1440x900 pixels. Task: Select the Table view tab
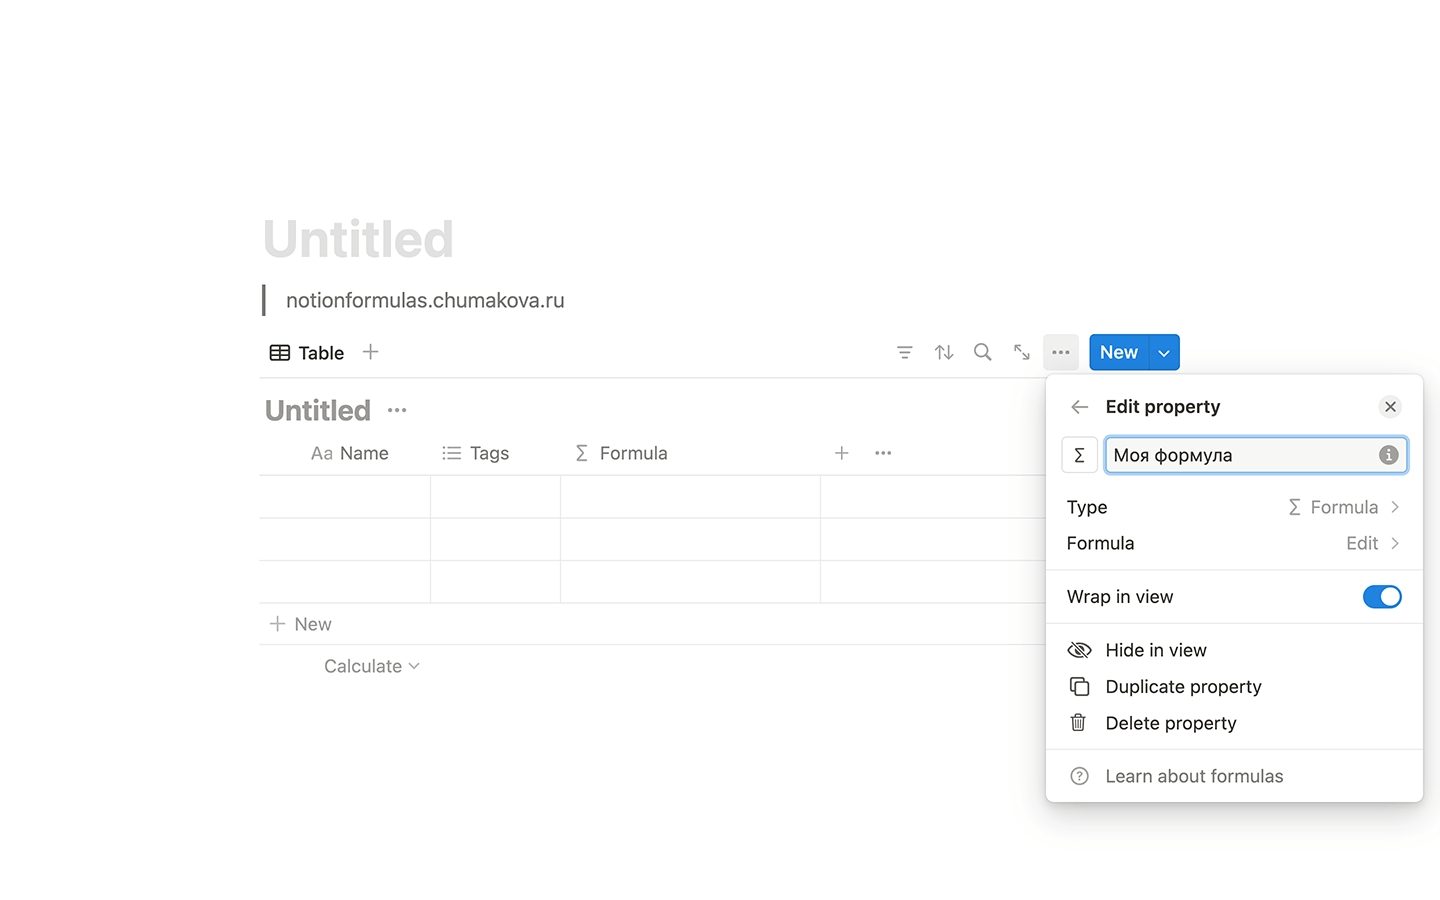point(307,353)
